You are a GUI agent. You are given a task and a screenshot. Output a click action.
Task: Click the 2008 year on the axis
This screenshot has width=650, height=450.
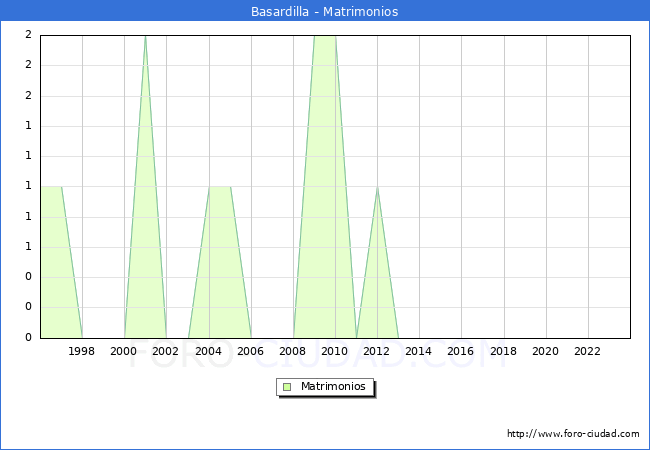293,351
